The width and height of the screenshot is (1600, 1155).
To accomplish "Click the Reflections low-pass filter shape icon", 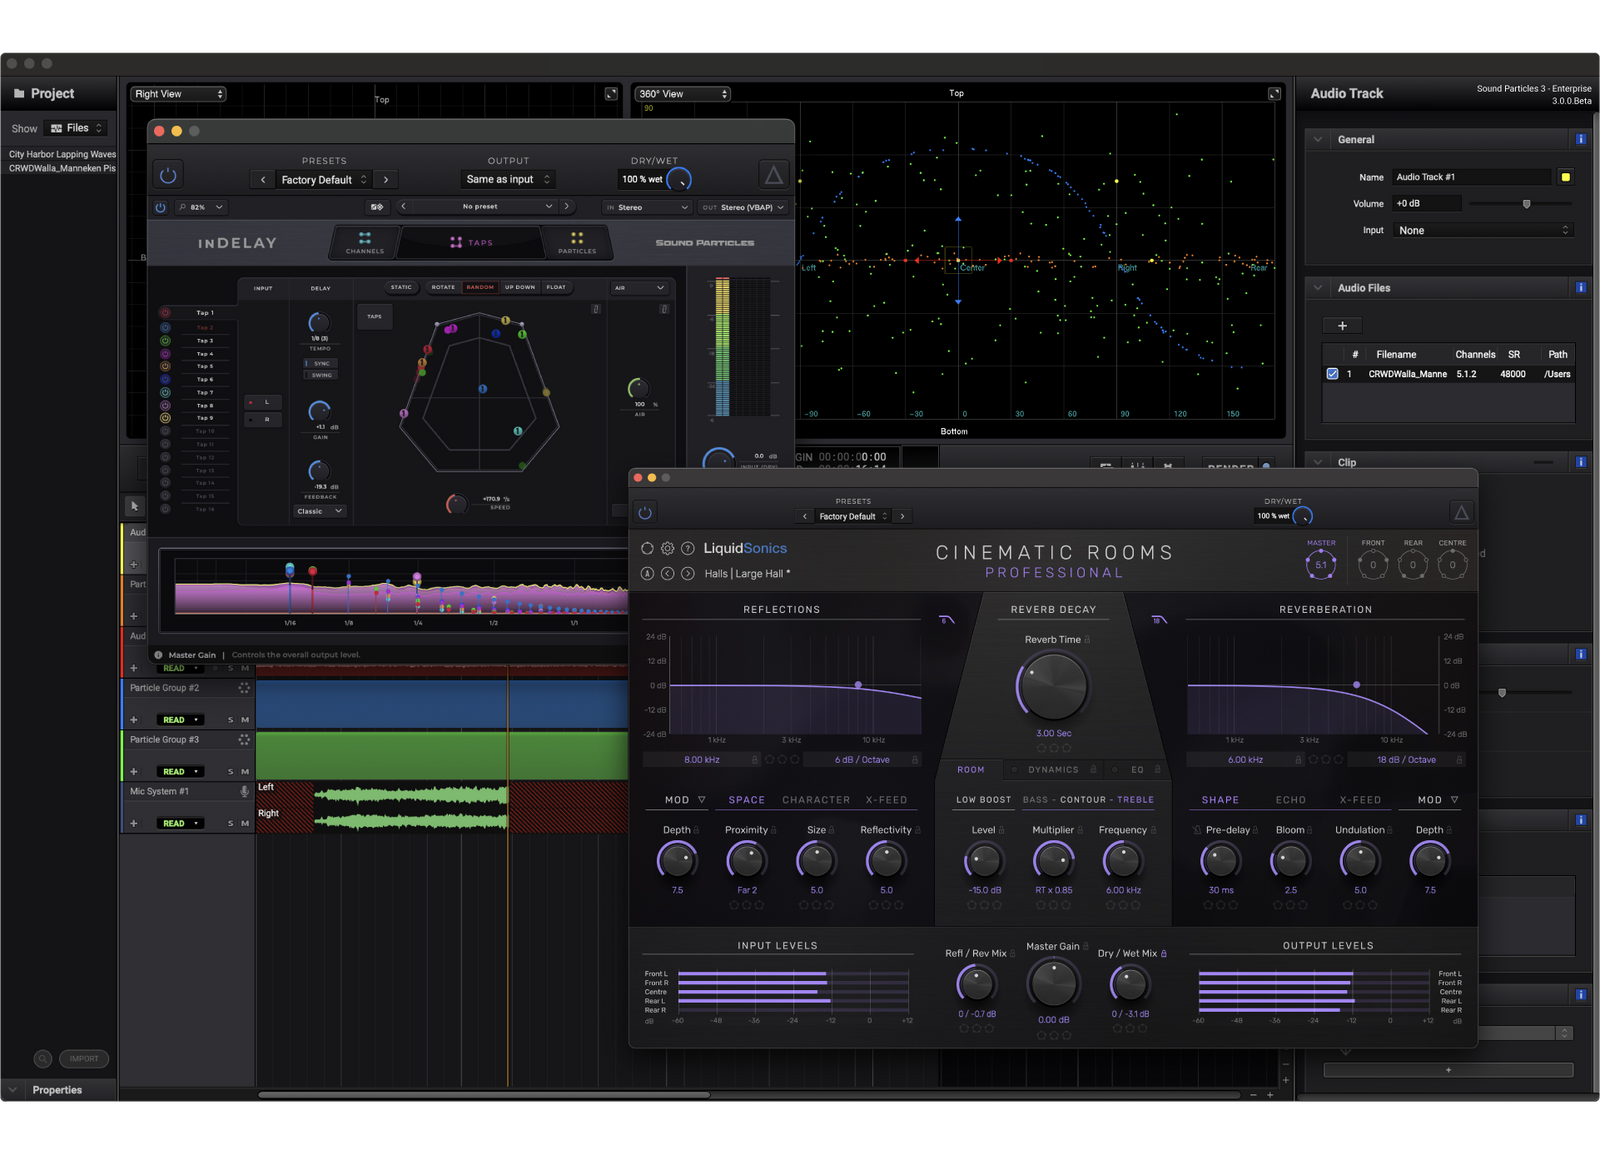I will (x=946, y=620).
